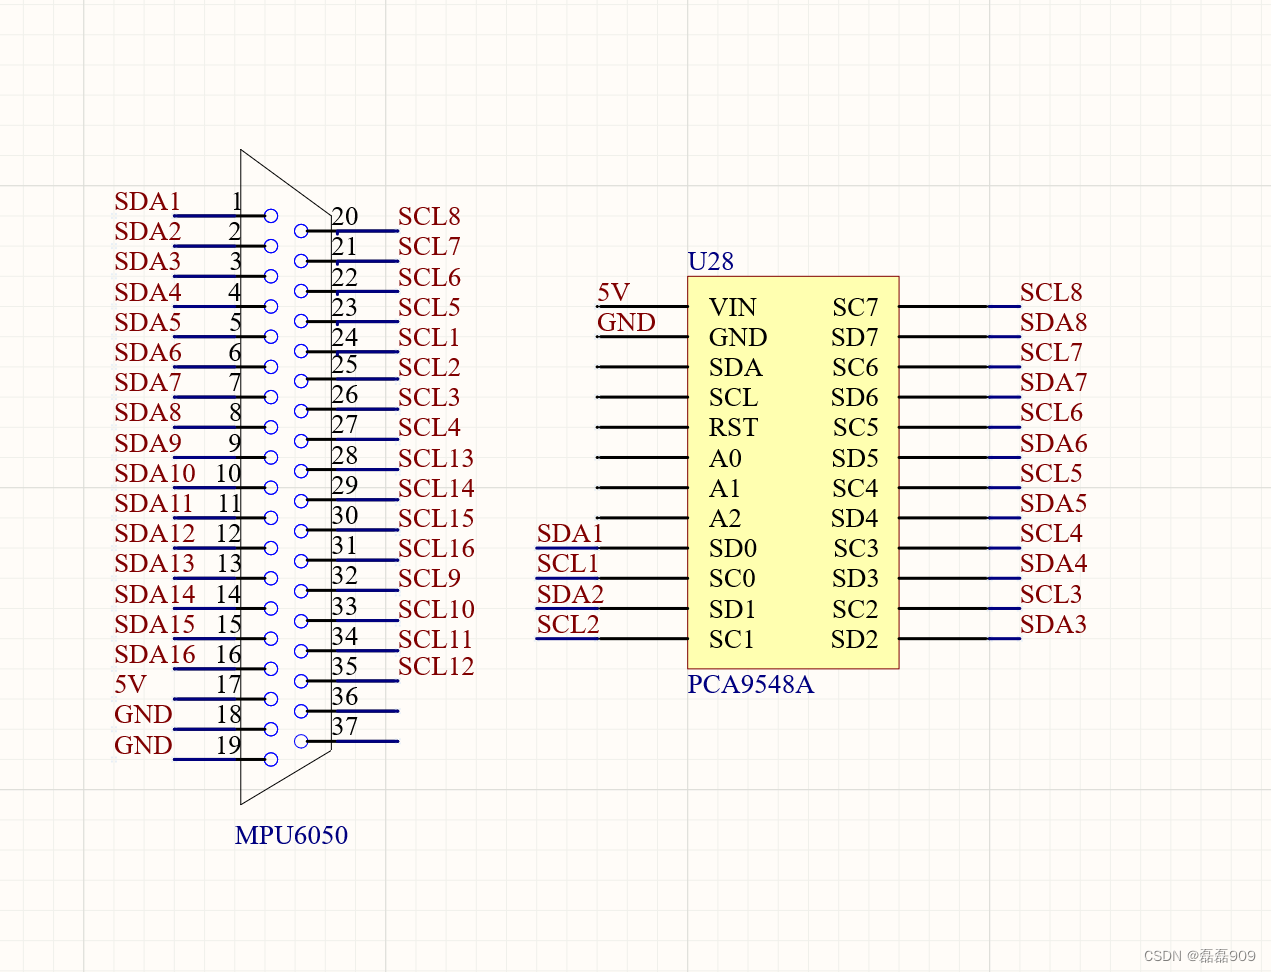Click the SDA1 net label on MPU6050

click(x=146, y=201)
